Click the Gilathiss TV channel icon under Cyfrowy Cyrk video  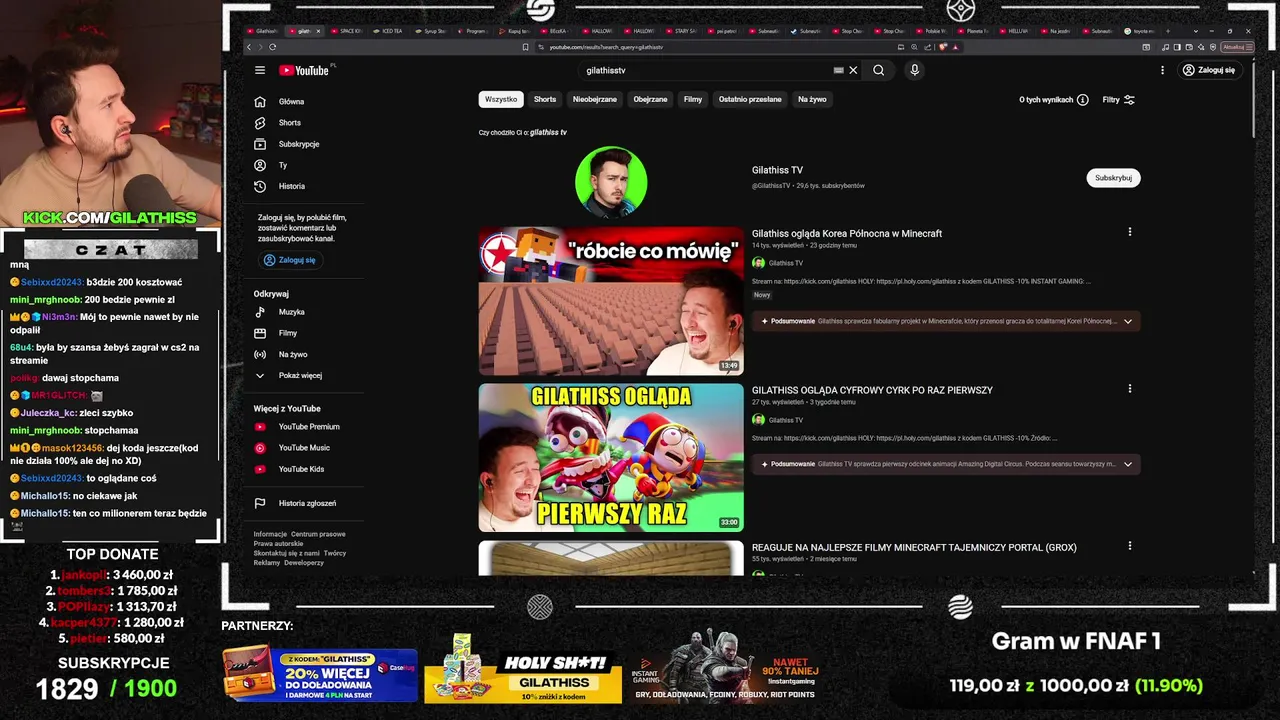(x=758, y=420)
